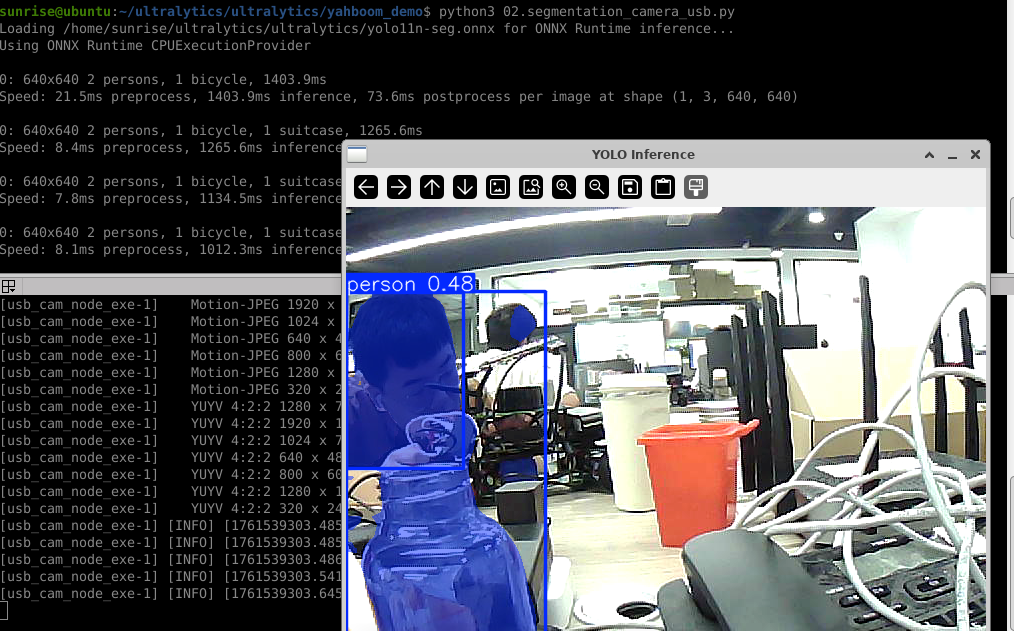Click the [INFO] line with timestamp 1761539303.541
1014x631 pixels.
[171, 577]
